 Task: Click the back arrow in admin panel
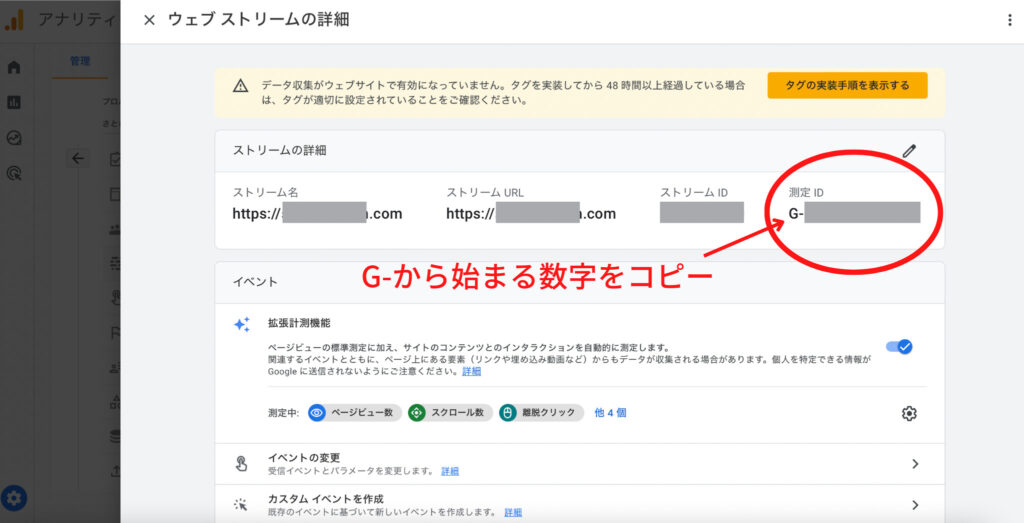78,158
